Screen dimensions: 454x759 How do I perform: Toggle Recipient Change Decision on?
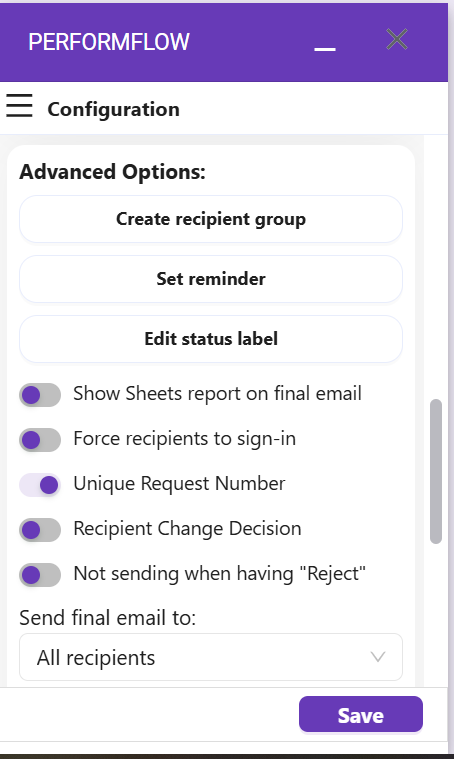pyautogui.click(x=40, y=530)
